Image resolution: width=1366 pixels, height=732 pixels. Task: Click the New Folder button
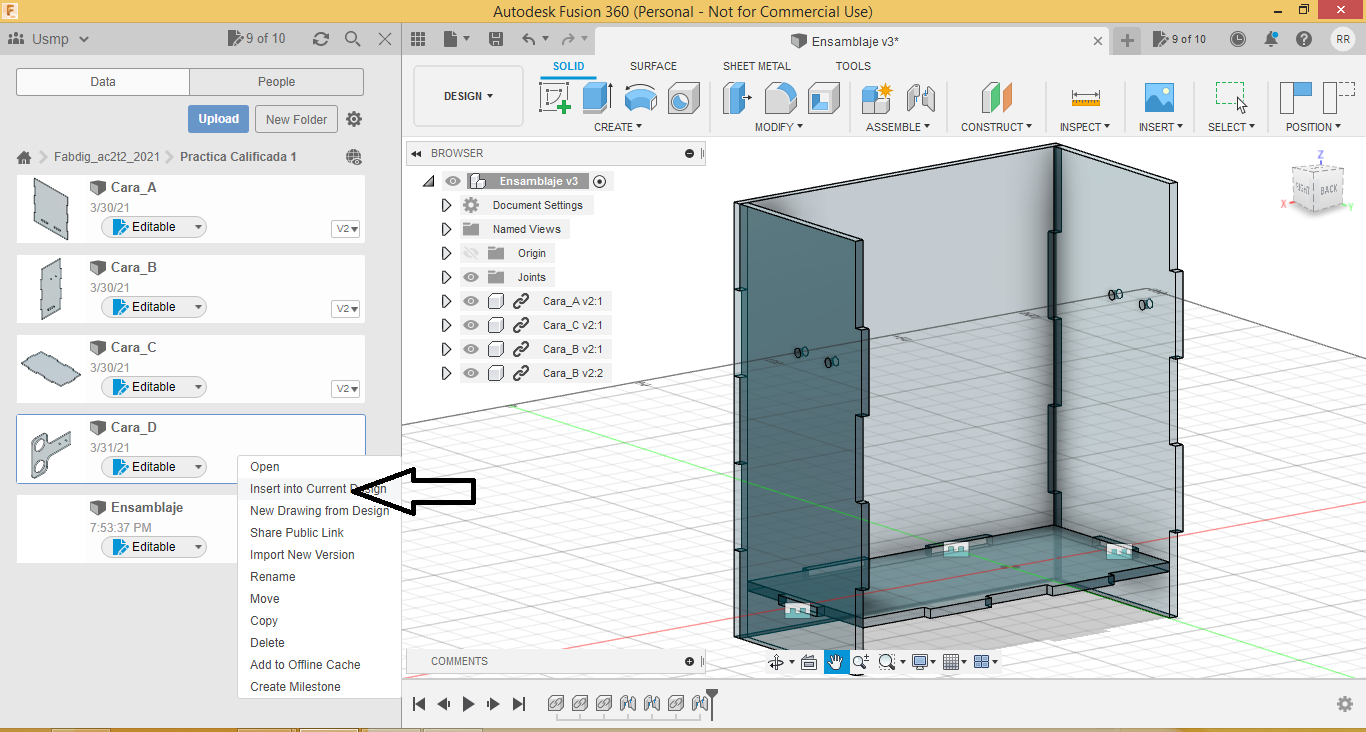click(x=296, y=119)
